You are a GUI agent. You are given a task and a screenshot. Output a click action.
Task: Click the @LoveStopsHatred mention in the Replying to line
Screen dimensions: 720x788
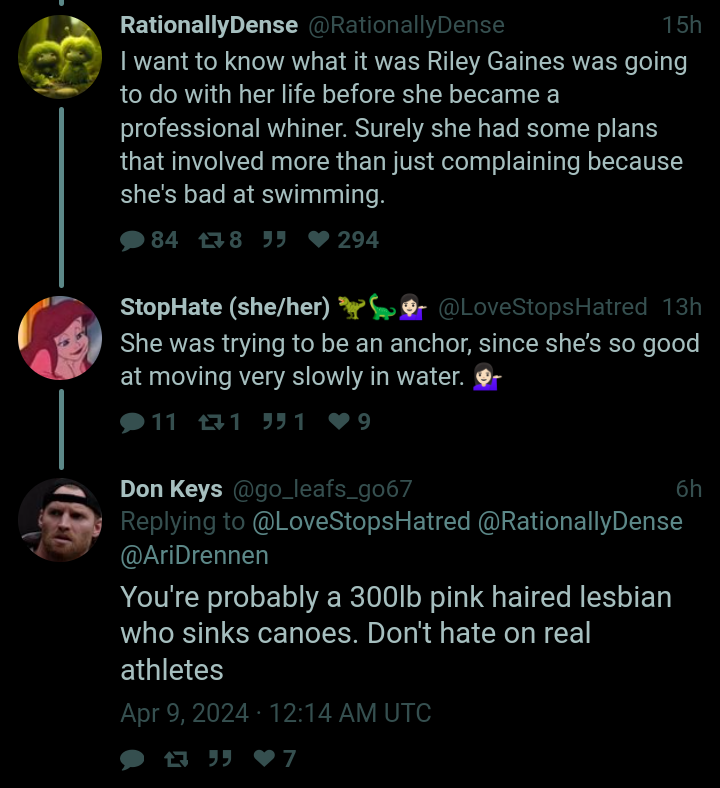coord(361,522)
